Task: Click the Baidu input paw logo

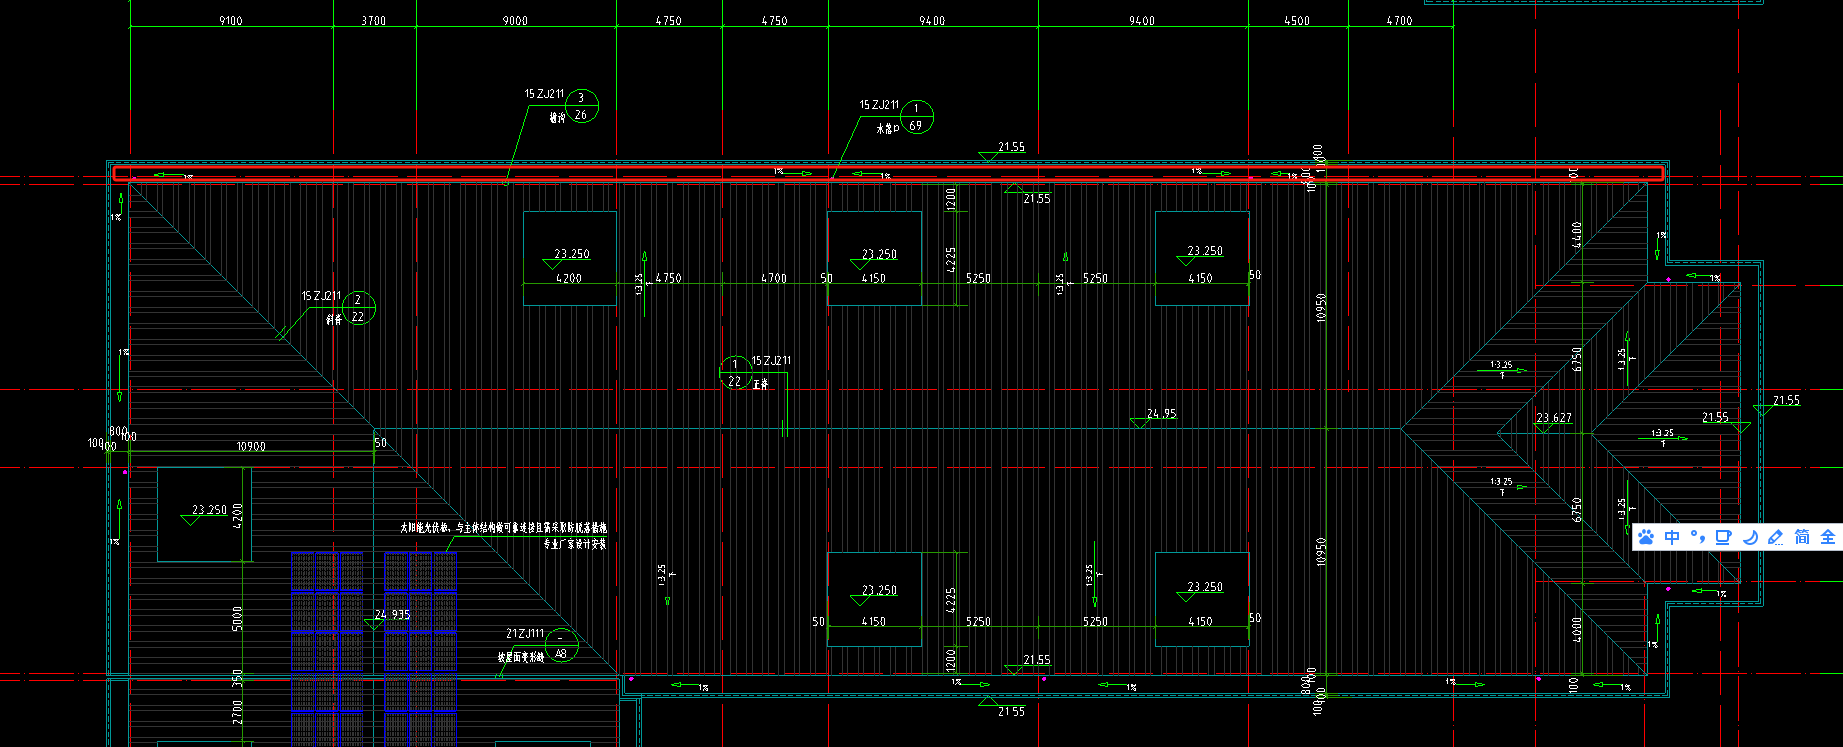Action: coord(1646,537)
